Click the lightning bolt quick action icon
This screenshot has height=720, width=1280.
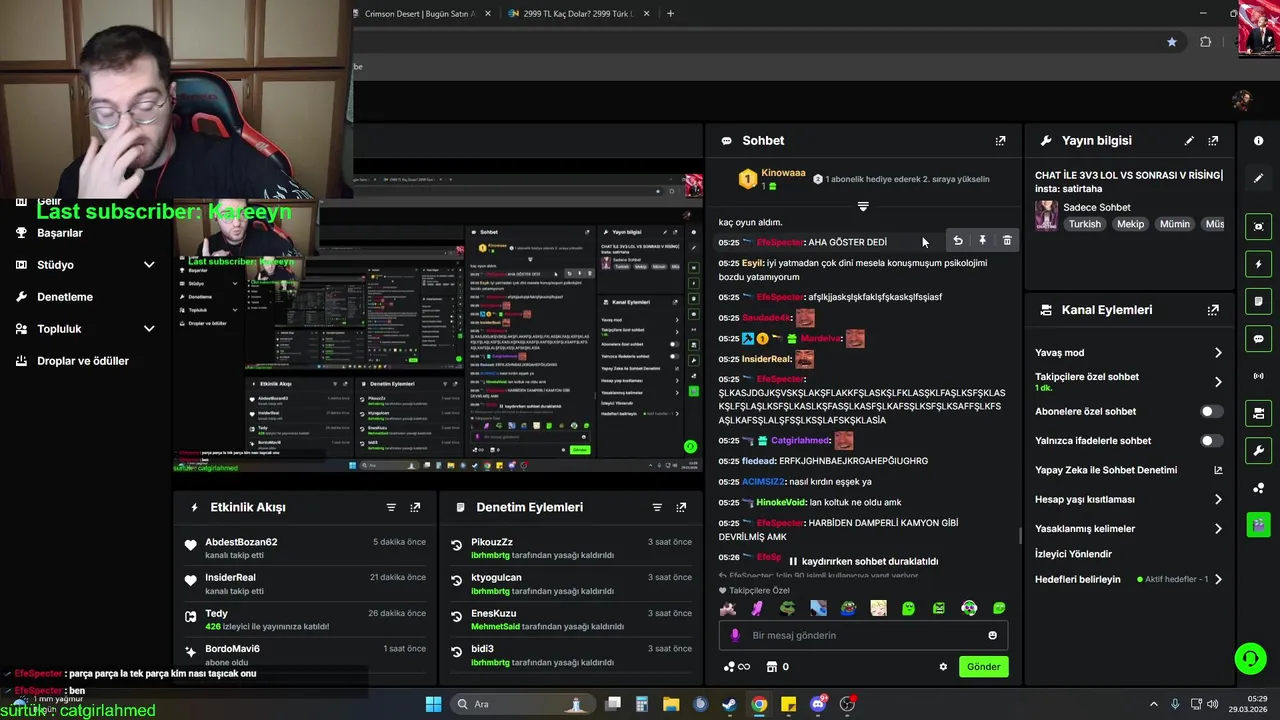pos(1258,264)
